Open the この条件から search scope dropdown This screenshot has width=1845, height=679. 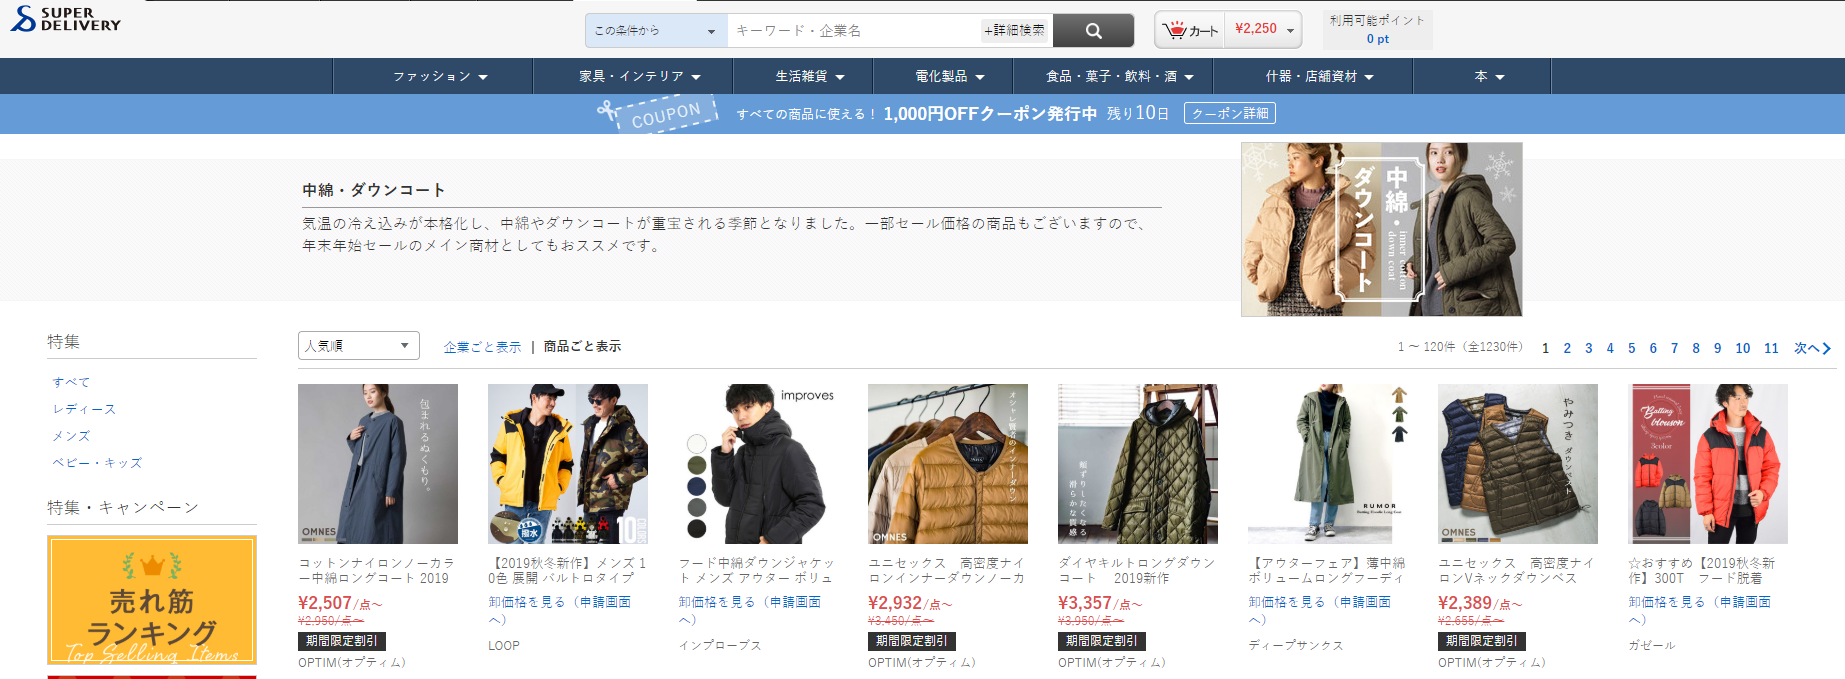click(655, 31)
